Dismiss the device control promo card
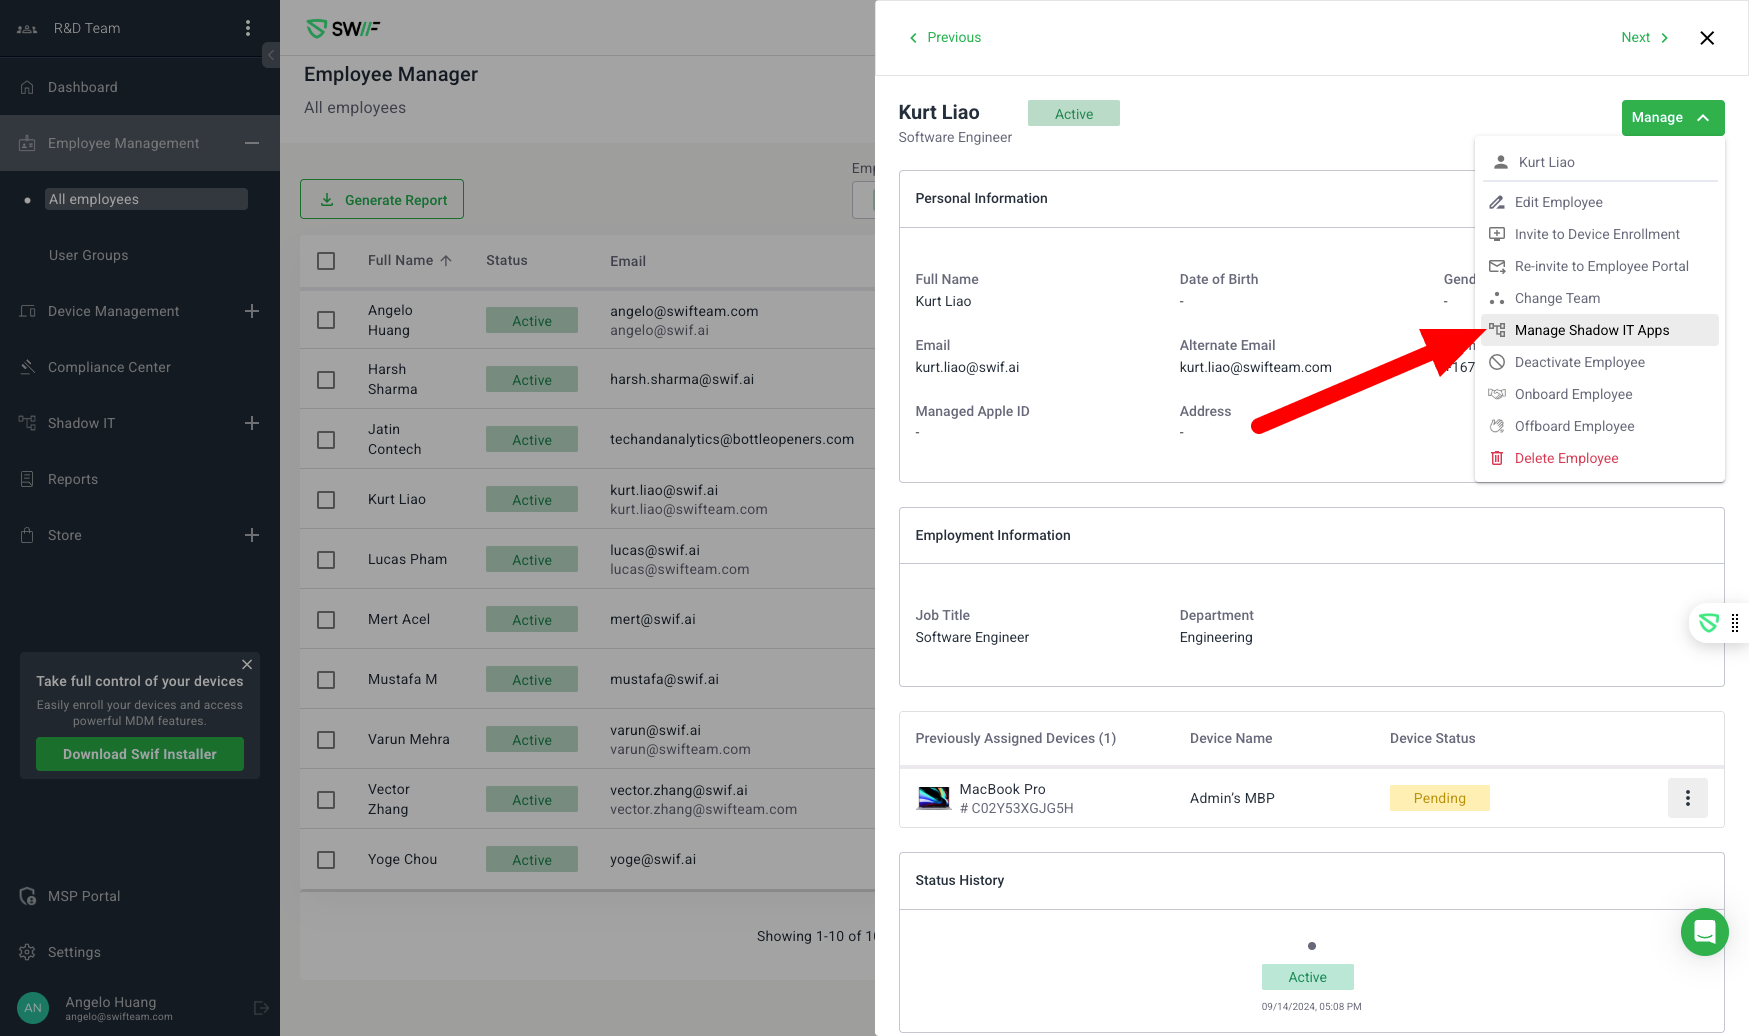1749x1036 pixels. pyautogui.click(x=247, y=665)
